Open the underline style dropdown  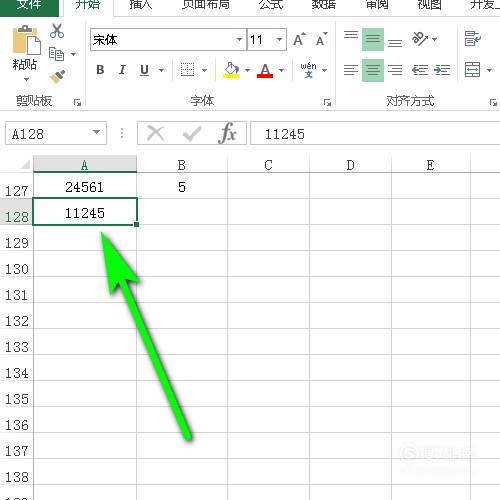161,70
